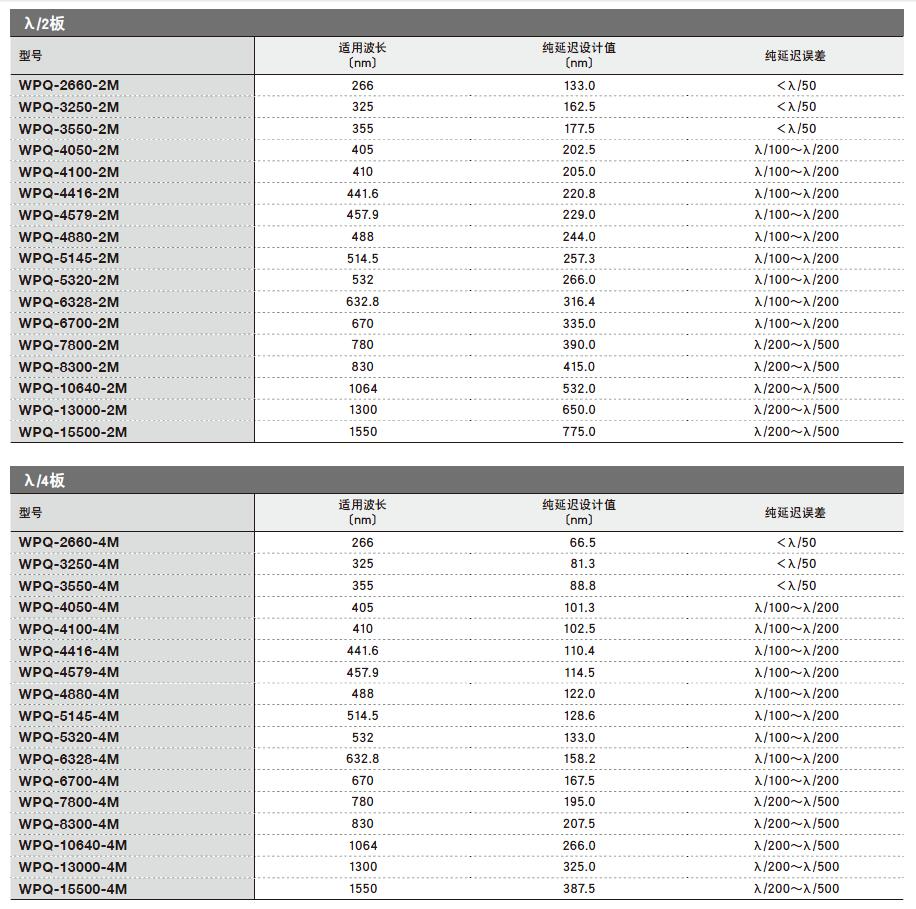Image resolution: width=916 pixels, height=909 pixels.
Task: Select the WPQ-5145-4M model name
Action: 69,716
